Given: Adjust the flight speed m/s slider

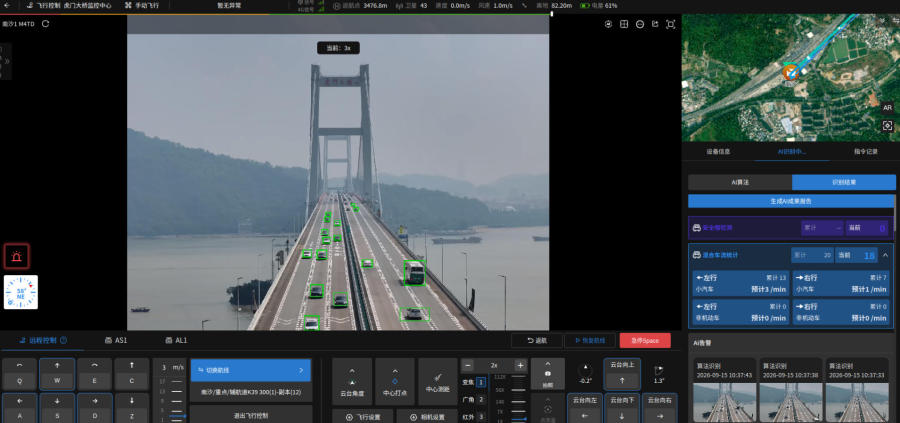Looking at the screenshot, I should [177, 399].
